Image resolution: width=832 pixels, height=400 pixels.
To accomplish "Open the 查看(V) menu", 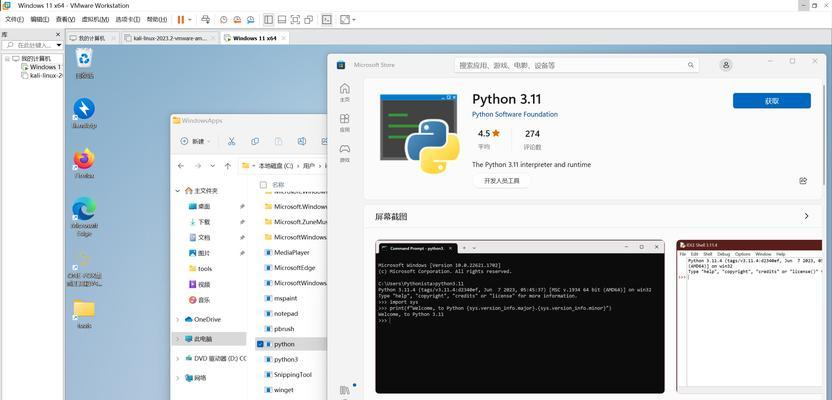I will click(x=65, y=20).
